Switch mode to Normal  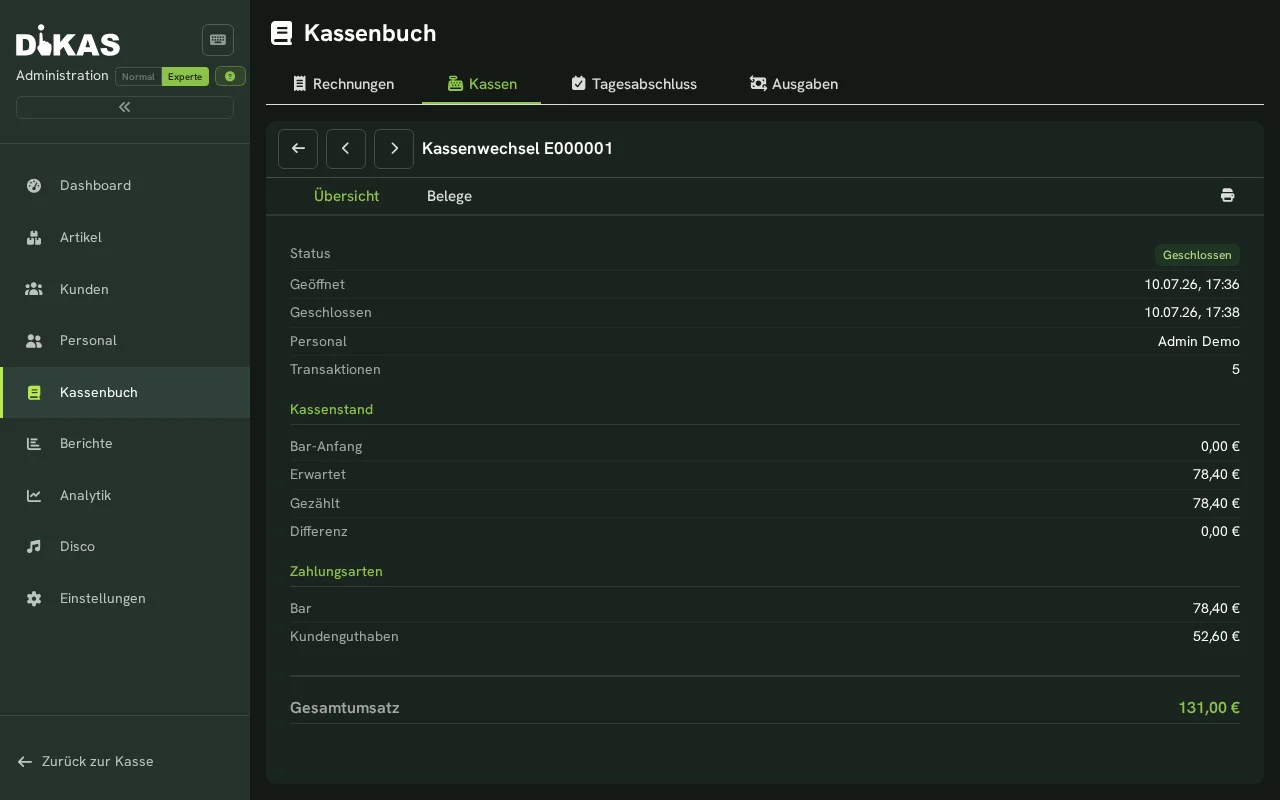coord(138,76)
